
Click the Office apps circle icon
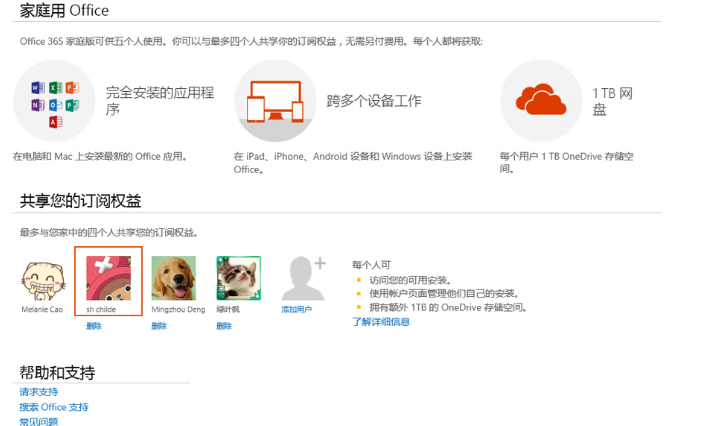(54, 101)
